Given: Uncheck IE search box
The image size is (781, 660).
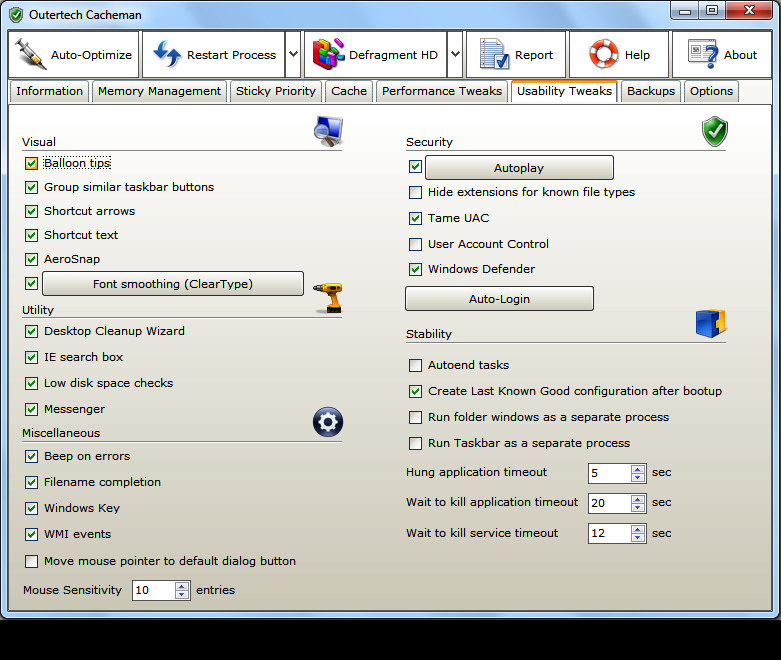Looking at the screenshot, I should 31,357.
